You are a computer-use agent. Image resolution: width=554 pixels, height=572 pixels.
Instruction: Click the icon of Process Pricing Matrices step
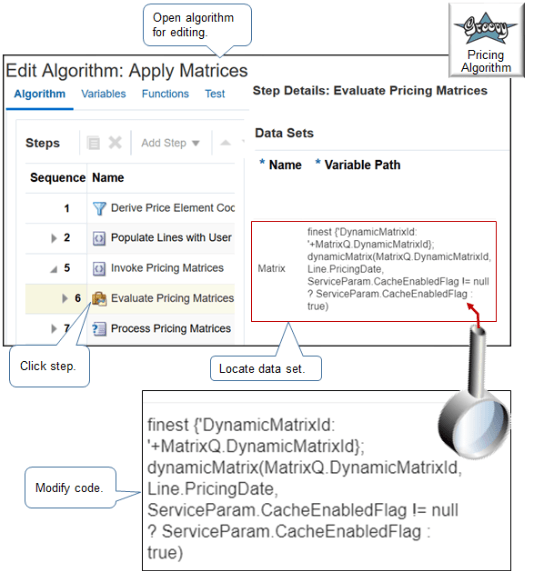pos(99,329)
